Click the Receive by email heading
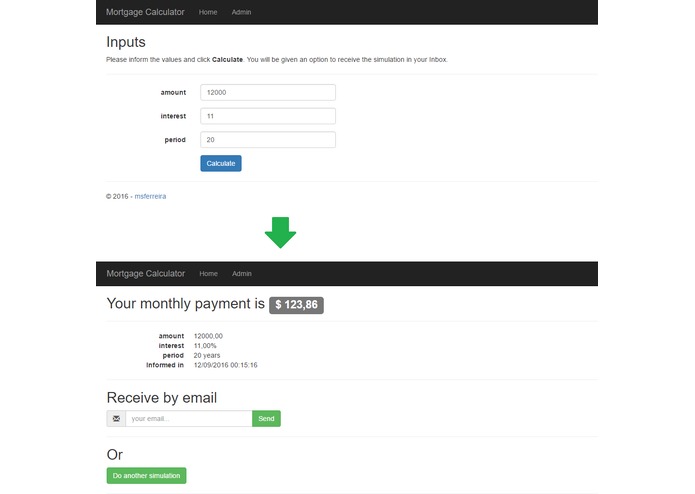The width and height of the screenshot is (695, 494). [x=162, y=397]
